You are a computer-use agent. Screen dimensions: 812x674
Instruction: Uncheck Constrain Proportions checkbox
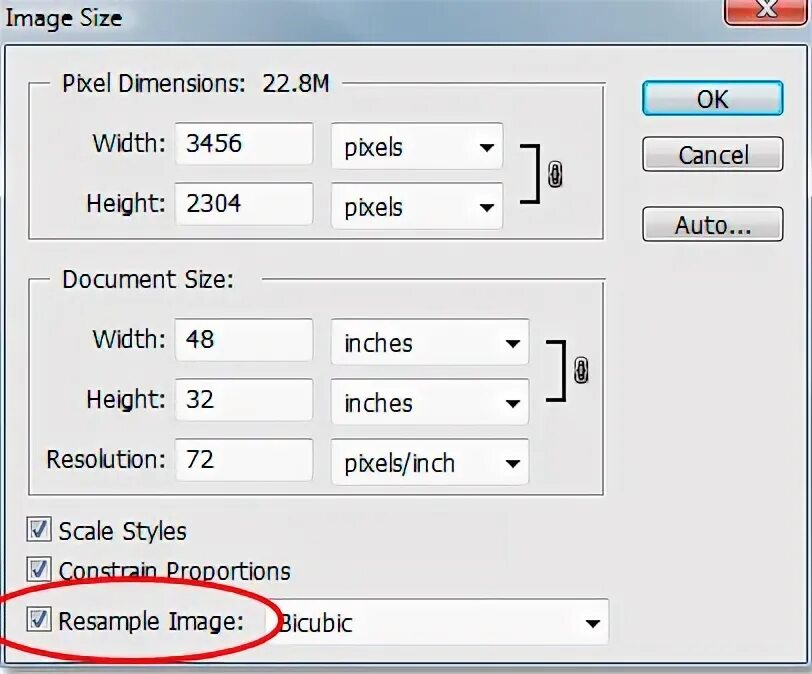coord(39,569)
